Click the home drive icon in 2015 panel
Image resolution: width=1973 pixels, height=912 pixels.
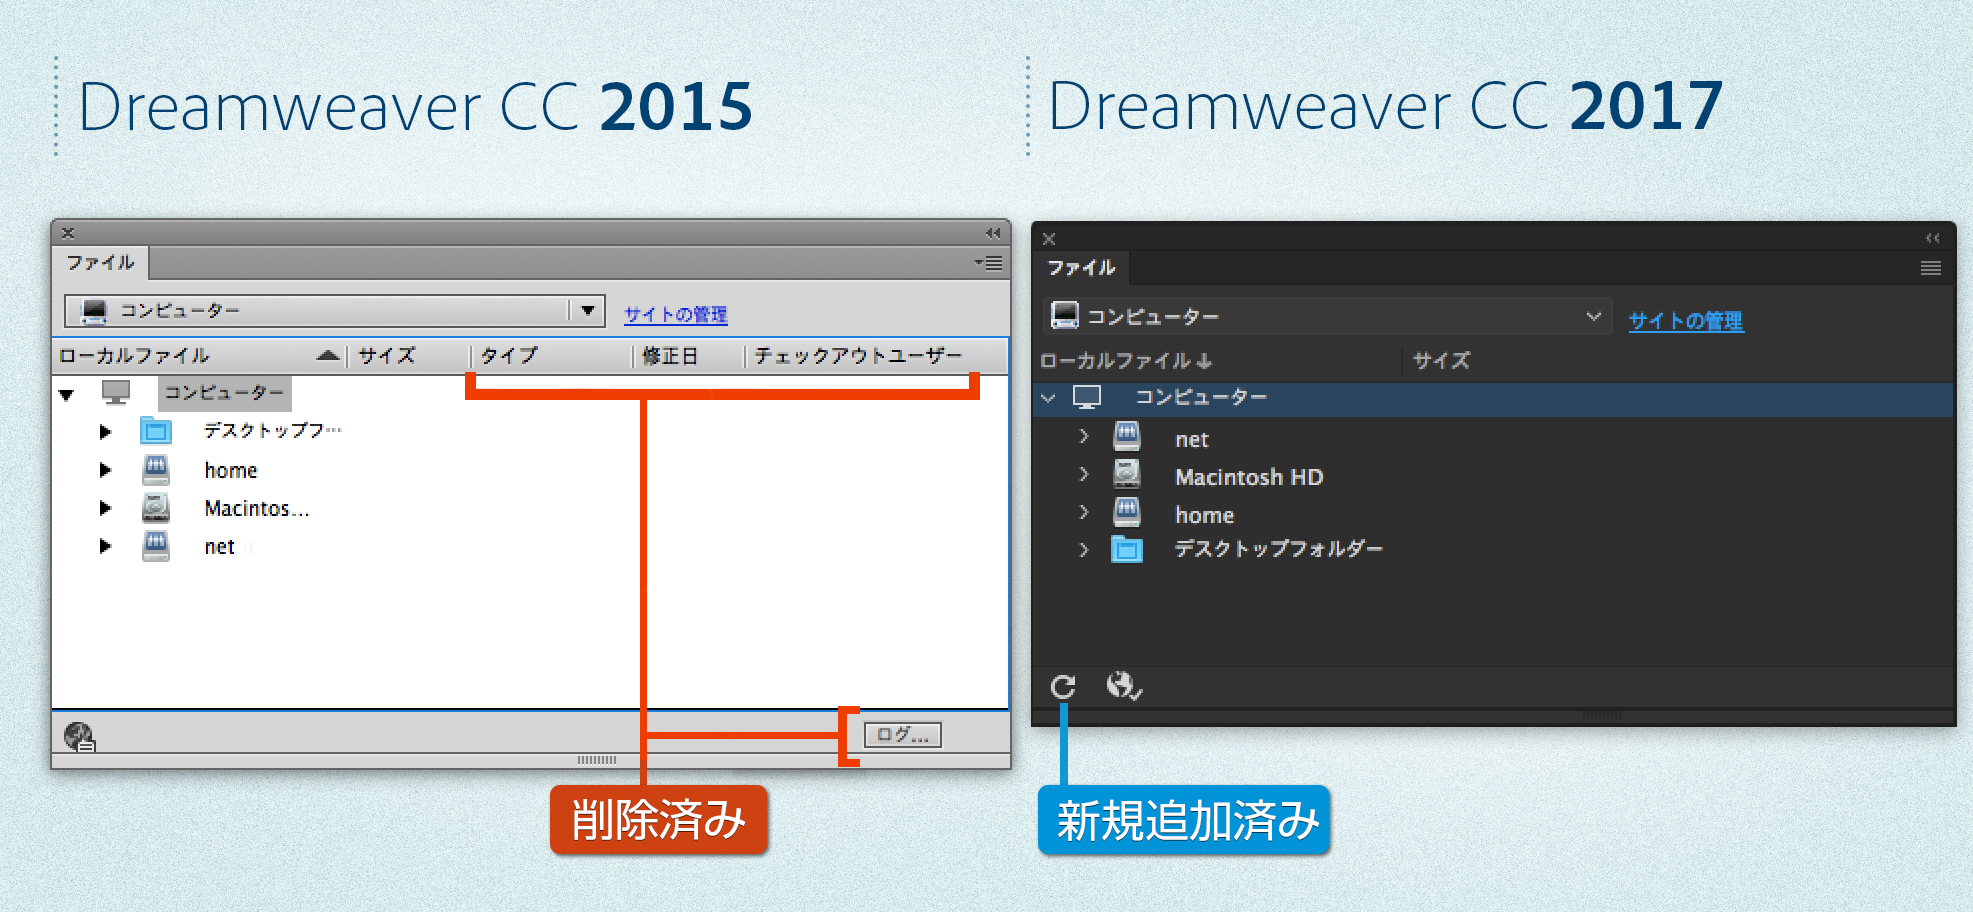pyautogui.click(x=156, y=469)
